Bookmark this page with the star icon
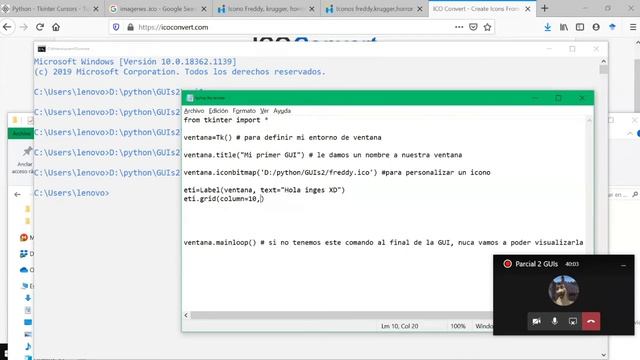 [x=487, y=27]
